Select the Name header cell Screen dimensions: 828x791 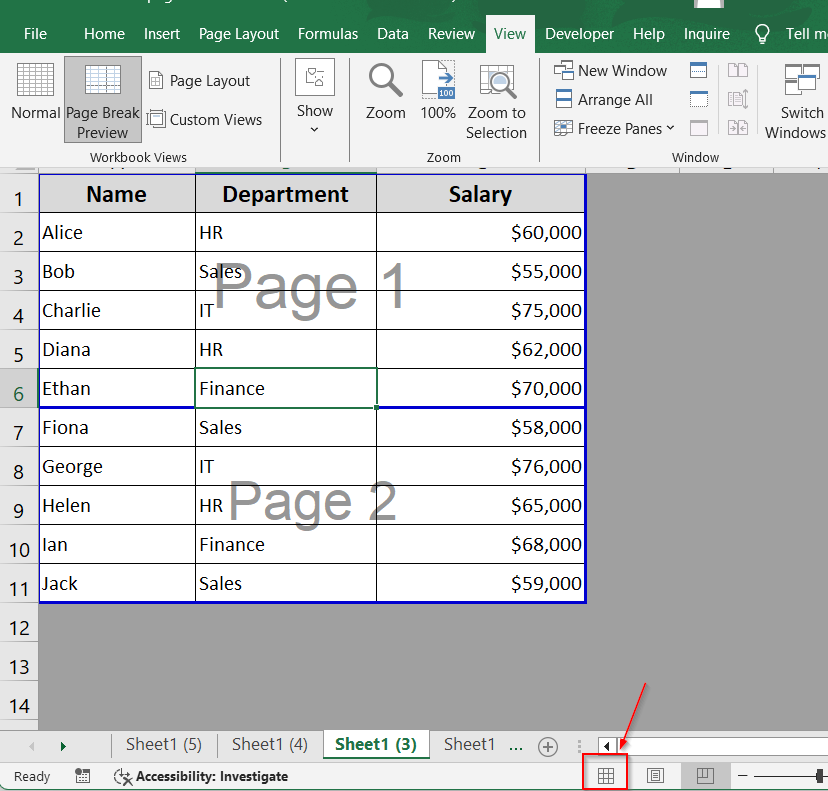pos(117,194)
